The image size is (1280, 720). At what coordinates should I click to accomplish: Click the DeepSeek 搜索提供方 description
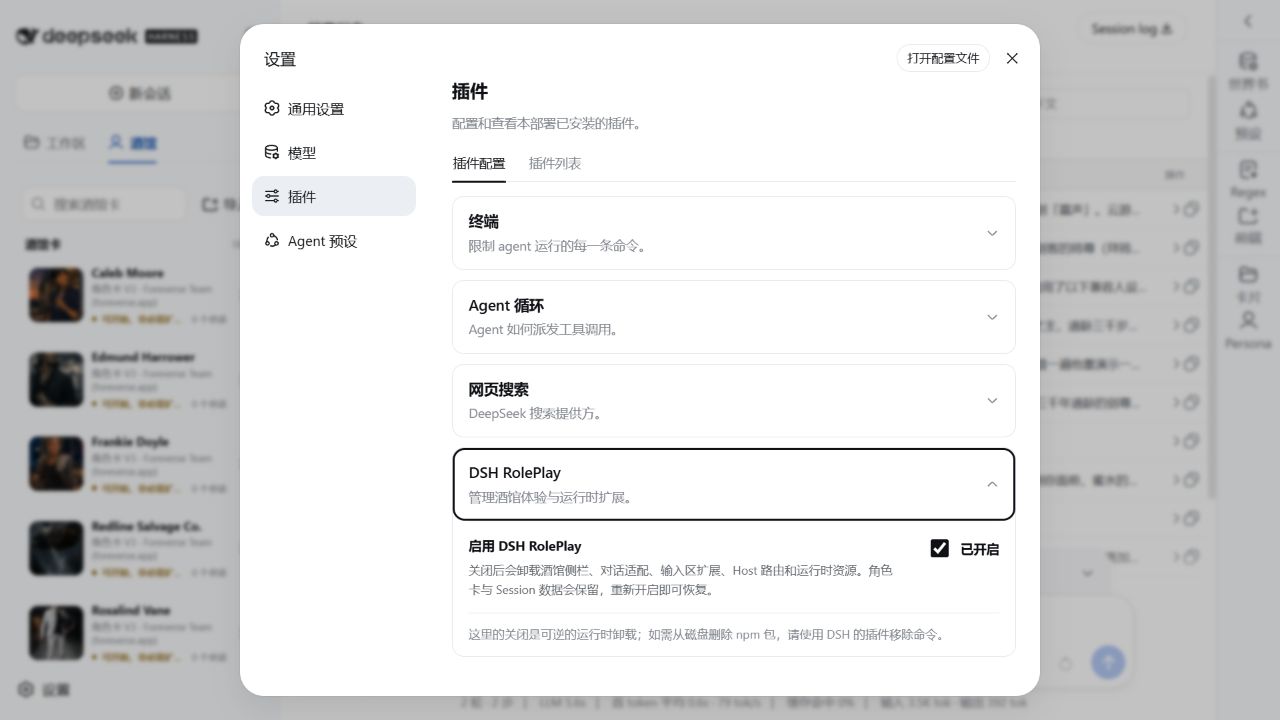(x=537, y=414)
